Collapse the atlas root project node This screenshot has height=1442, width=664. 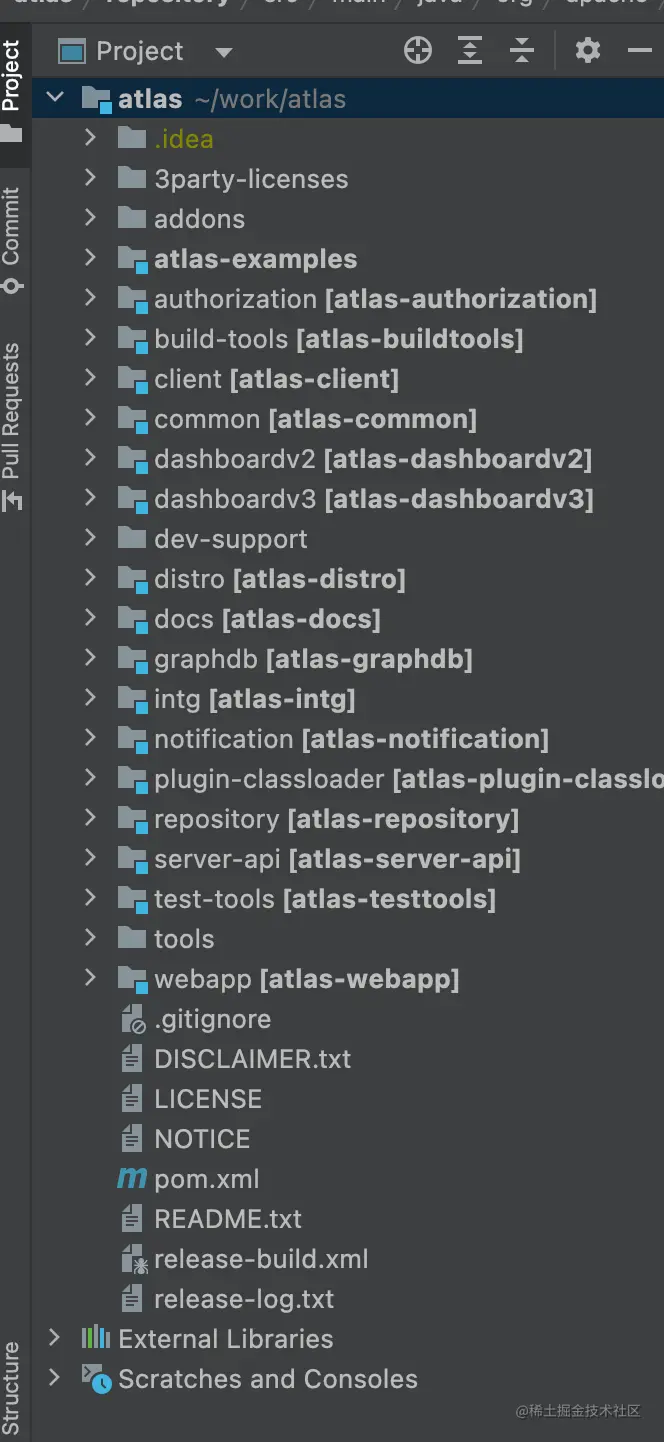56,98
